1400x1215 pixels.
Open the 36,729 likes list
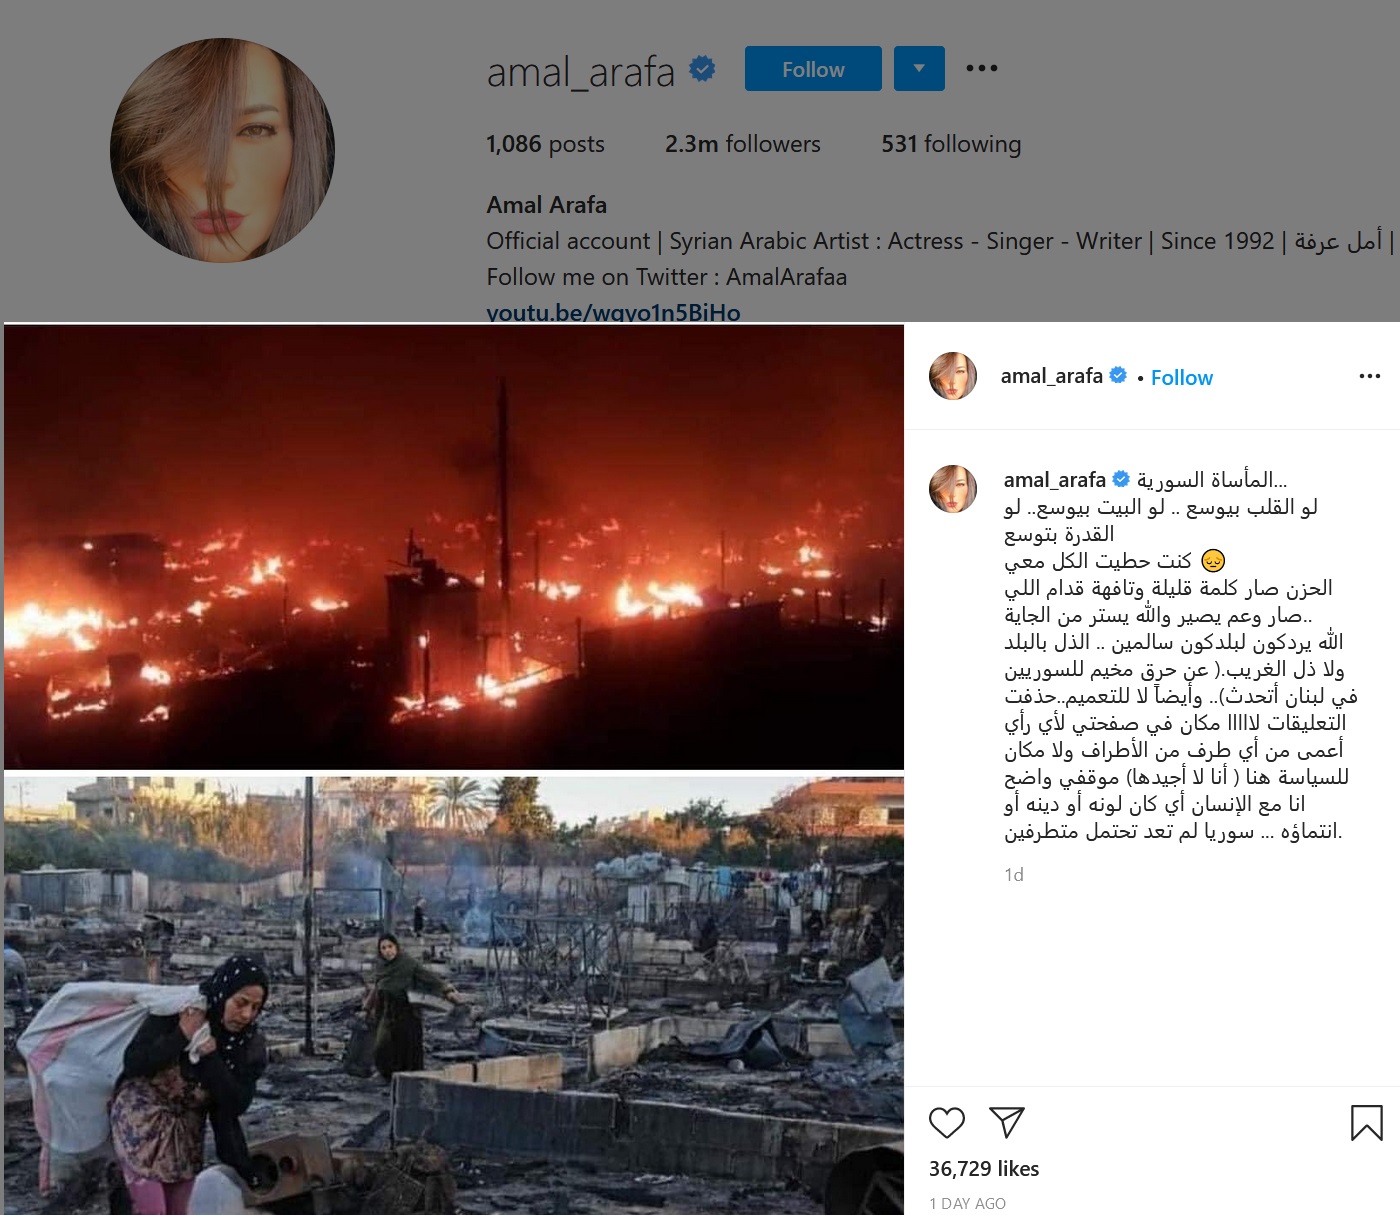click(984, 1168)
